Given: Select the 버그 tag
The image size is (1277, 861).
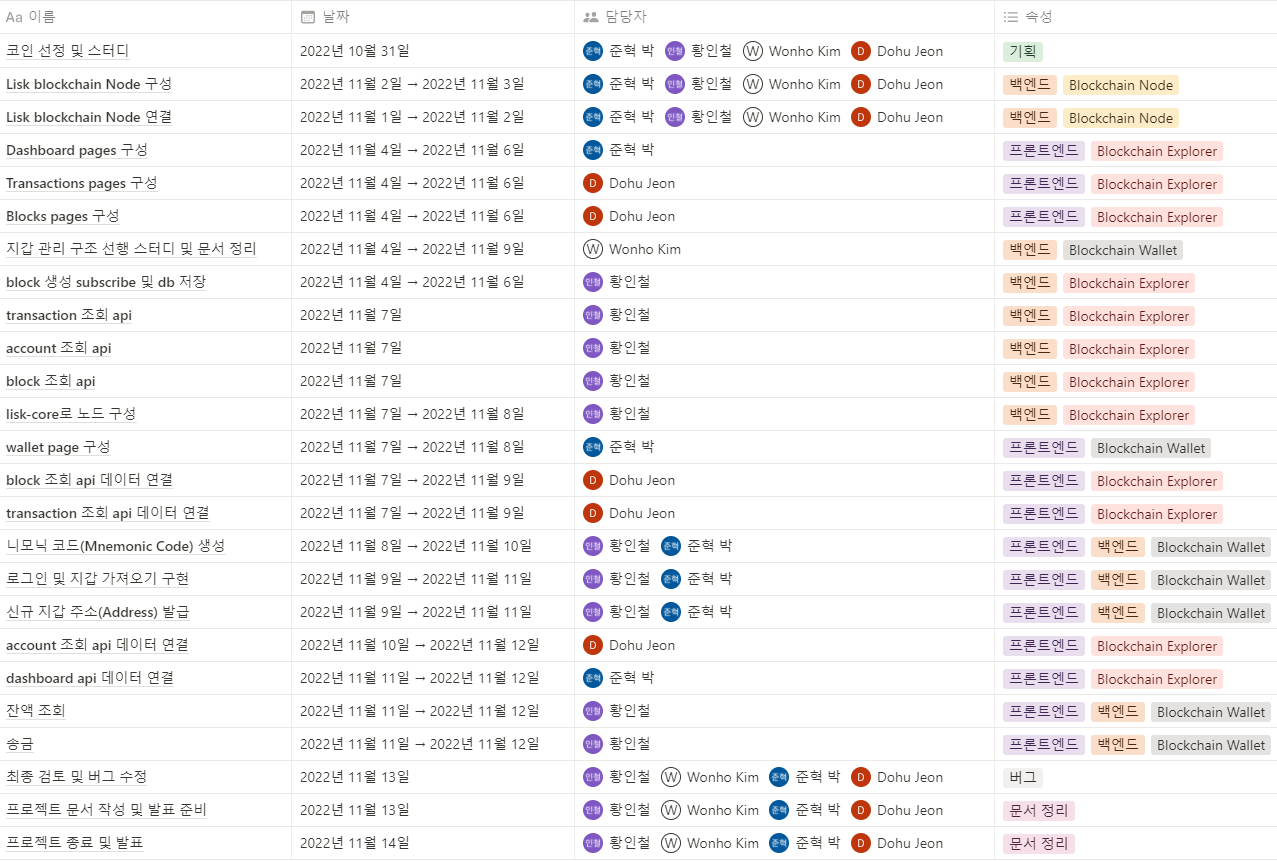Looking at the screenshot, I should click(x=1023, y=778).
